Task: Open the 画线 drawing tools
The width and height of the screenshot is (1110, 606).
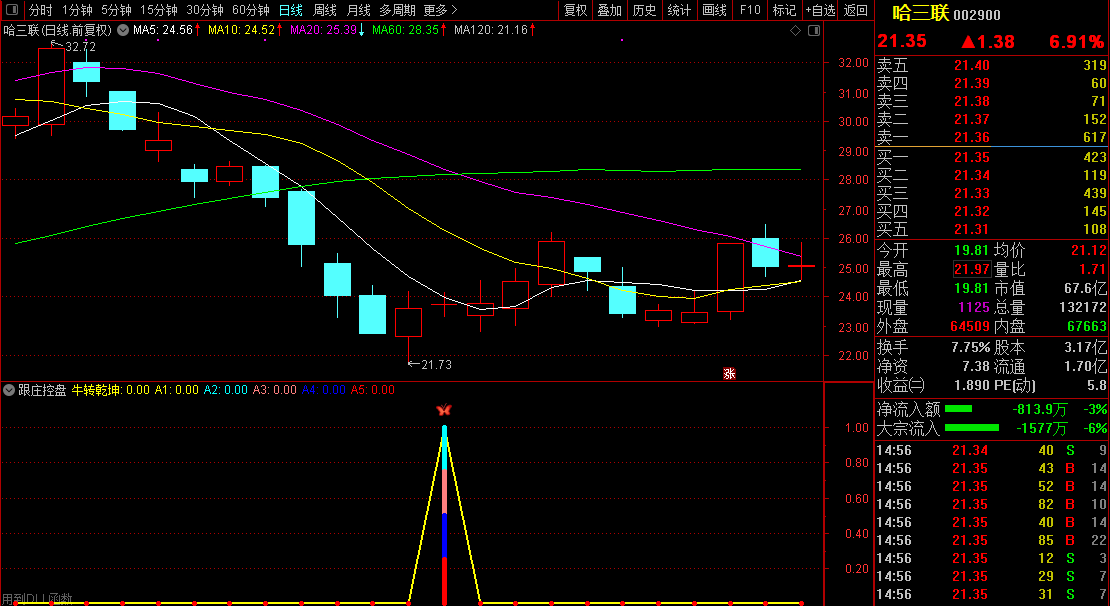Action: tap(714, 10)
